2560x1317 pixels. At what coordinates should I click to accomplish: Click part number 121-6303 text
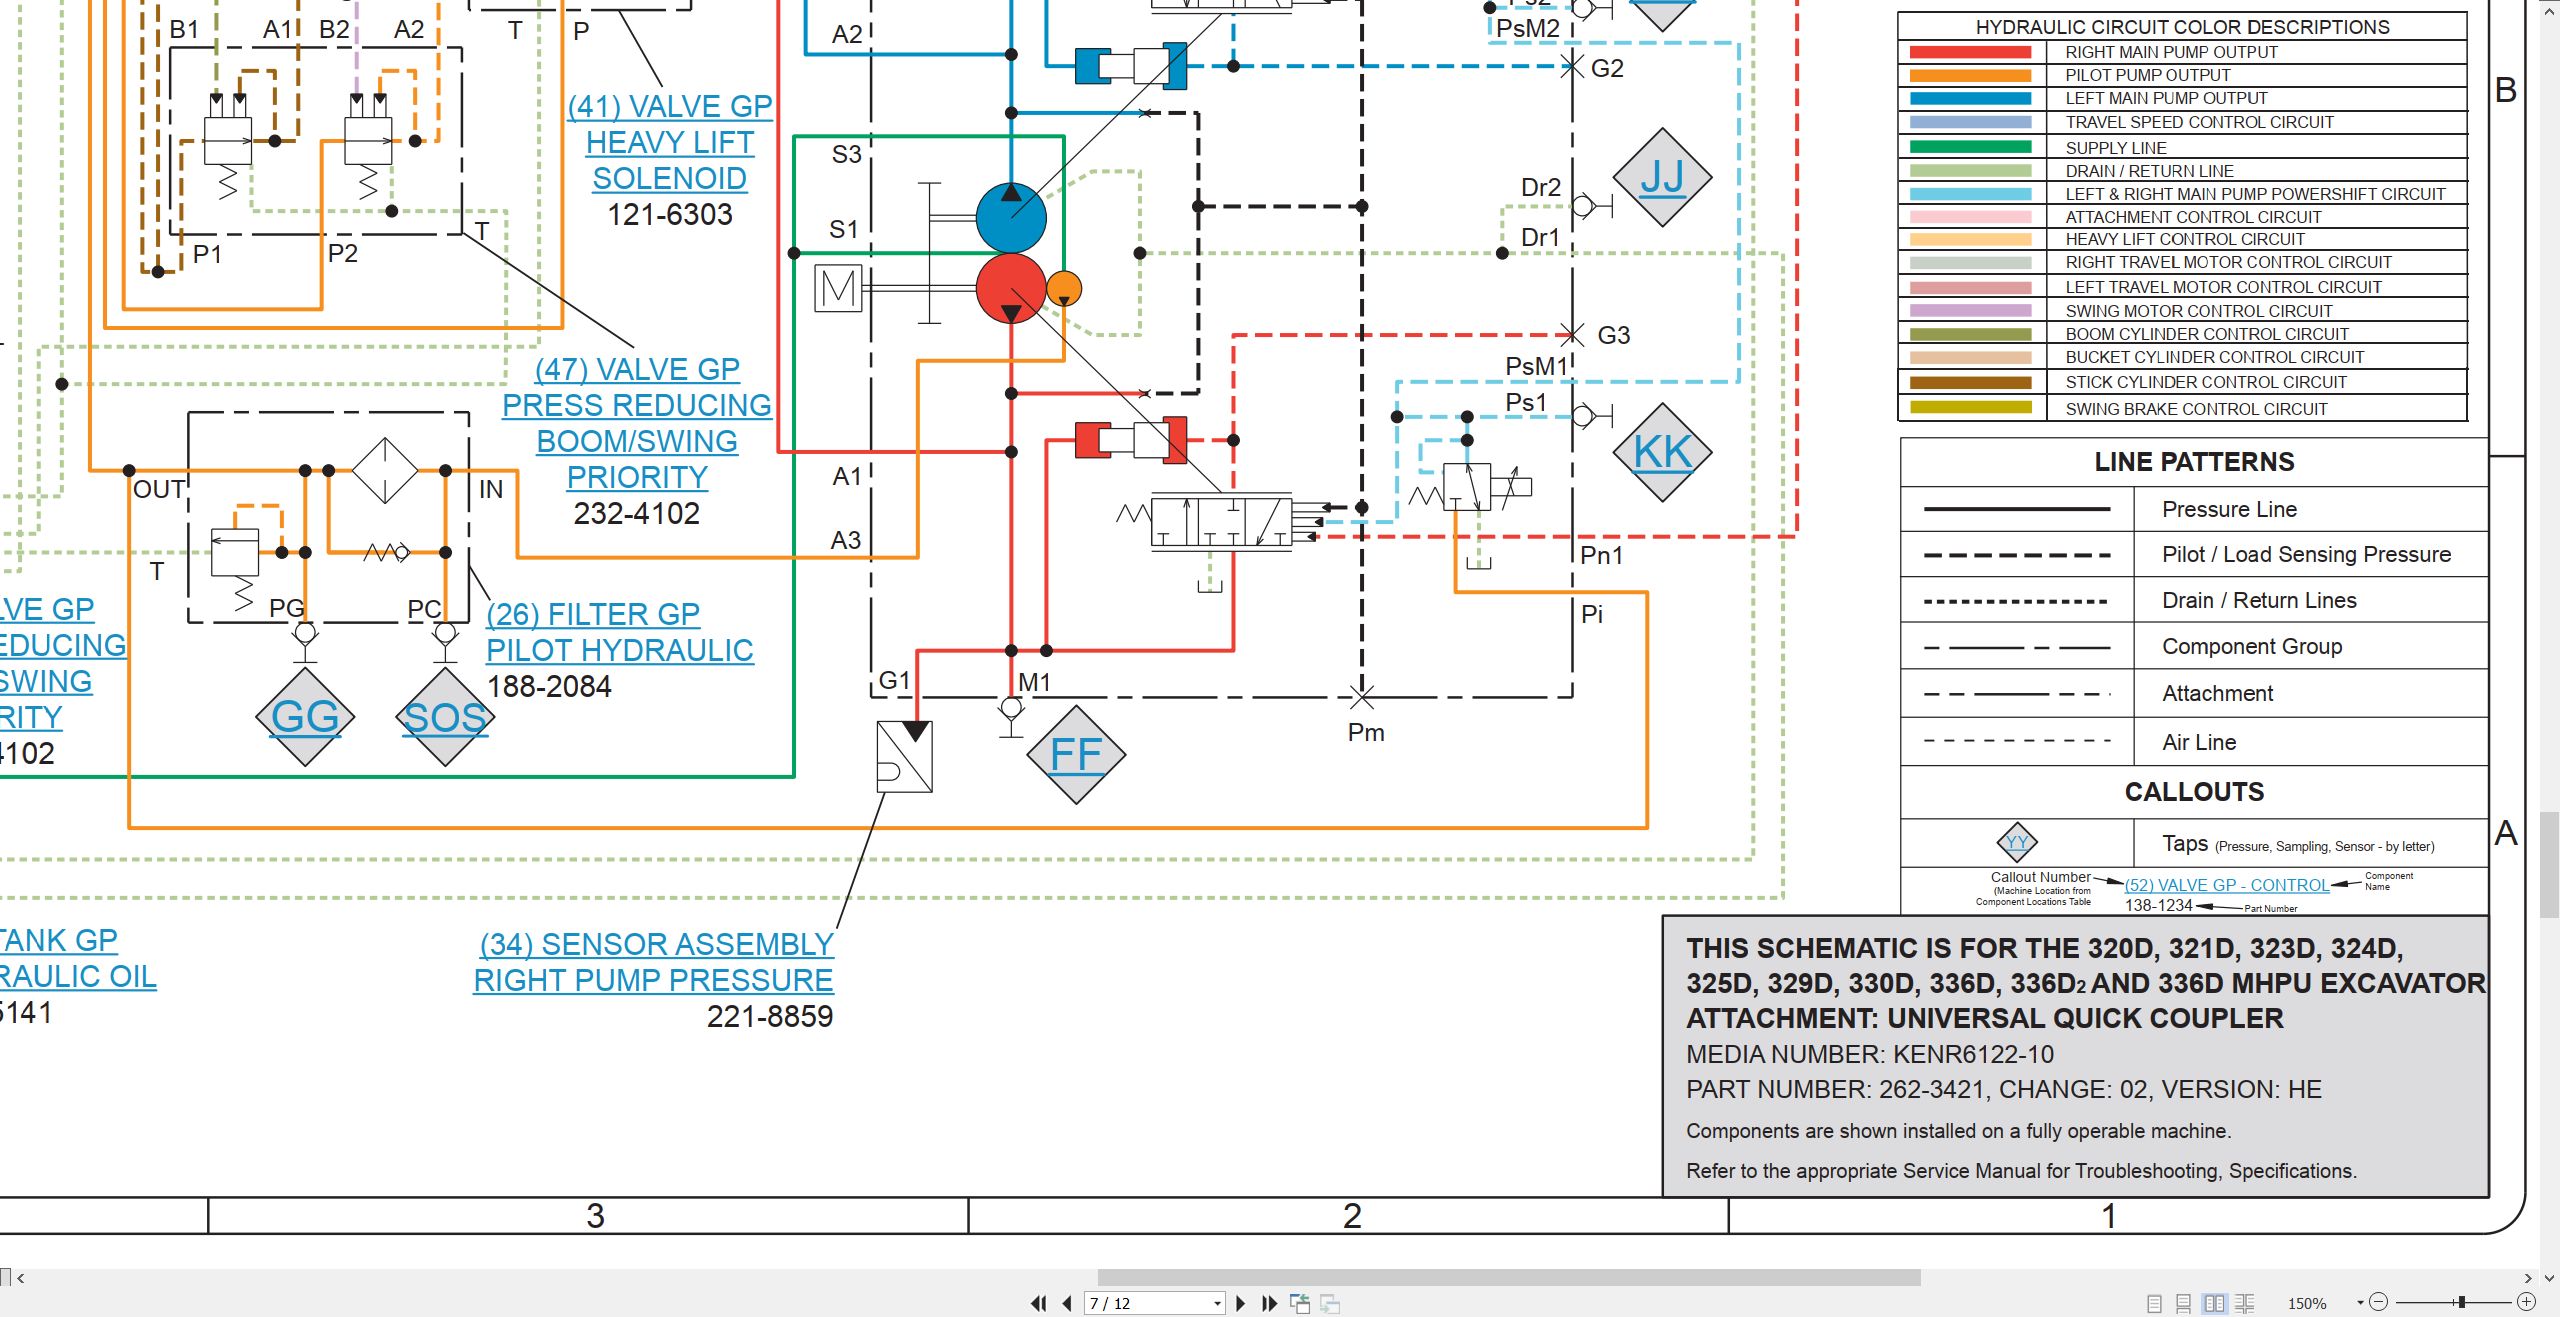(x=670, y=214)
